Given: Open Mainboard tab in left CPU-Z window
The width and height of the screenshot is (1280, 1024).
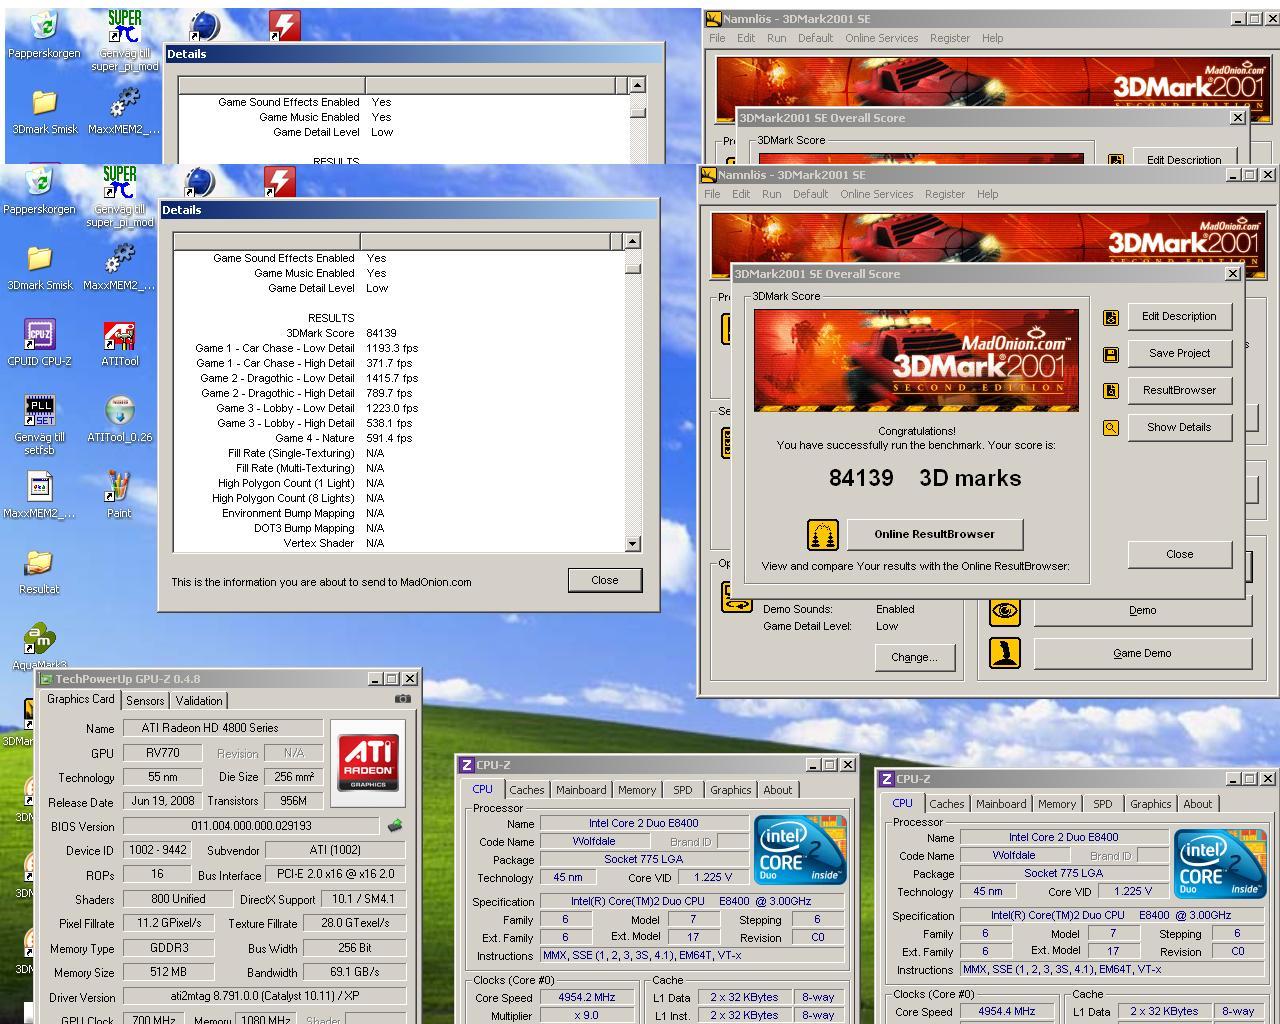Looking at the screenshot, I should pyautogui.click(x=581, y=790).
